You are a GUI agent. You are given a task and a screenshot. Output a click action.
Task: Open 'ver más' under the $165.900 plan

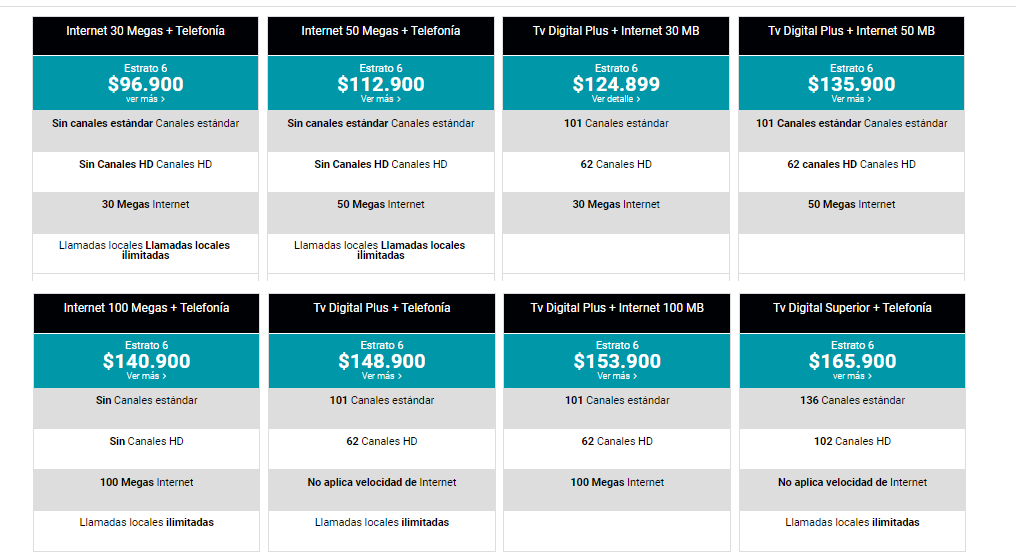click(x=852, y=376)
